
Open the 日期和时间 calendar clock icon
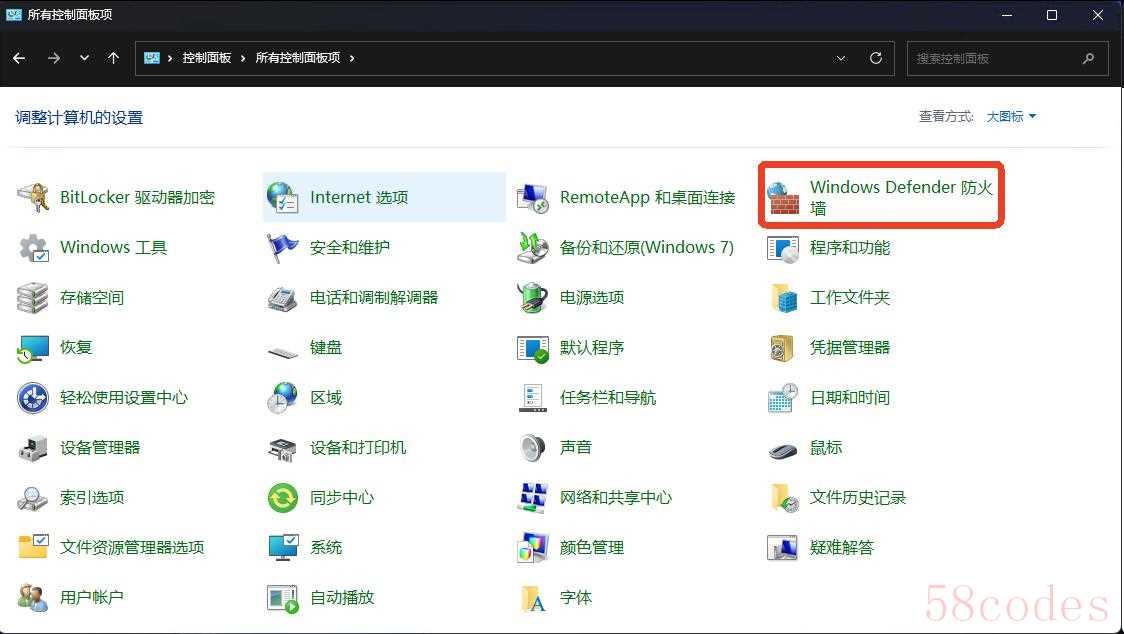click(783, 398)
